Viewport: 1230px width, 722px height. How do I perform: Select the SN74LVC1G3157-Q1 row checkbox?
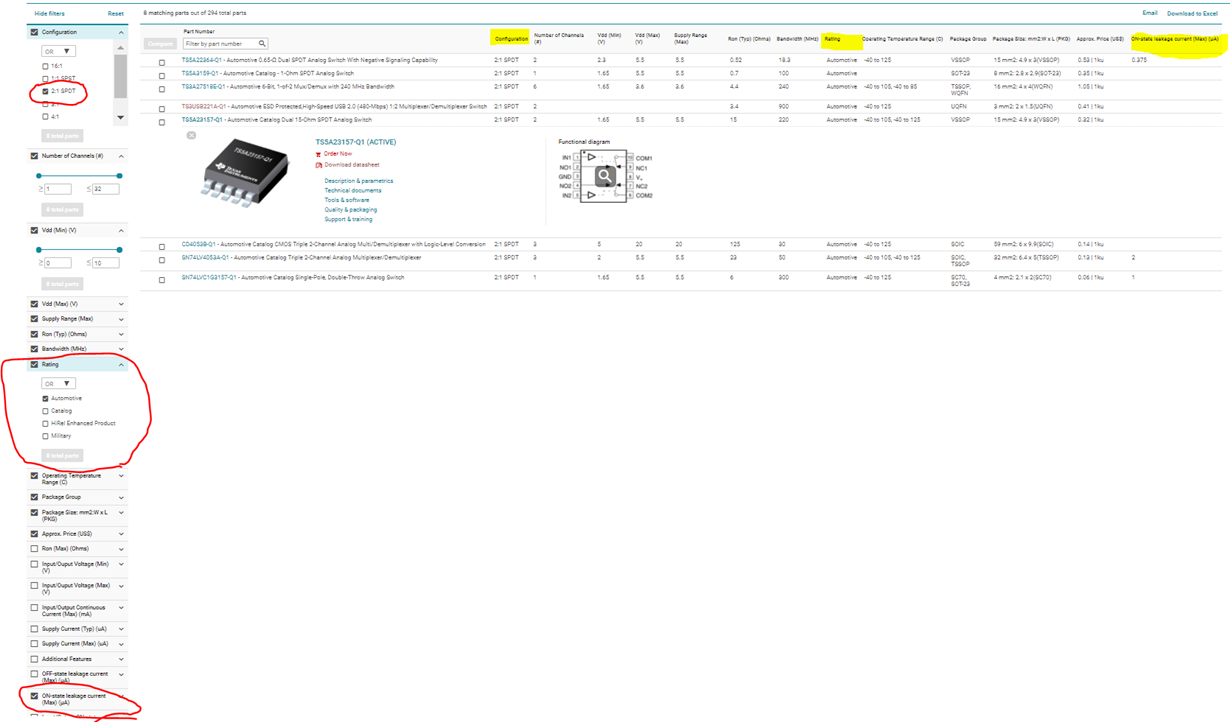point(162,280)
